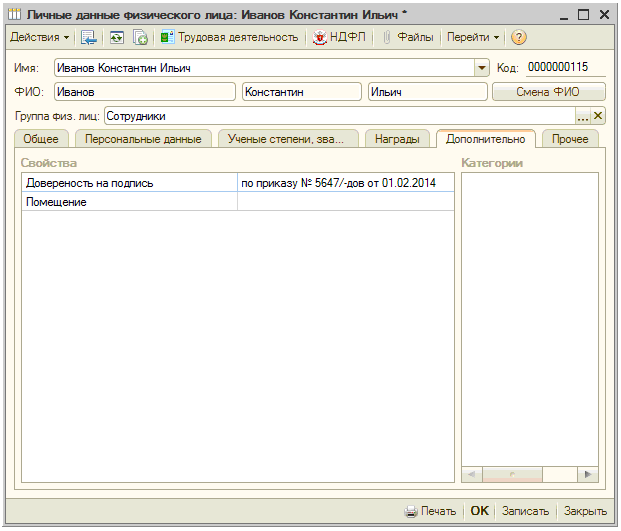Click the Константин first name field
Screen dimensions: 621x531
[302, 92]
